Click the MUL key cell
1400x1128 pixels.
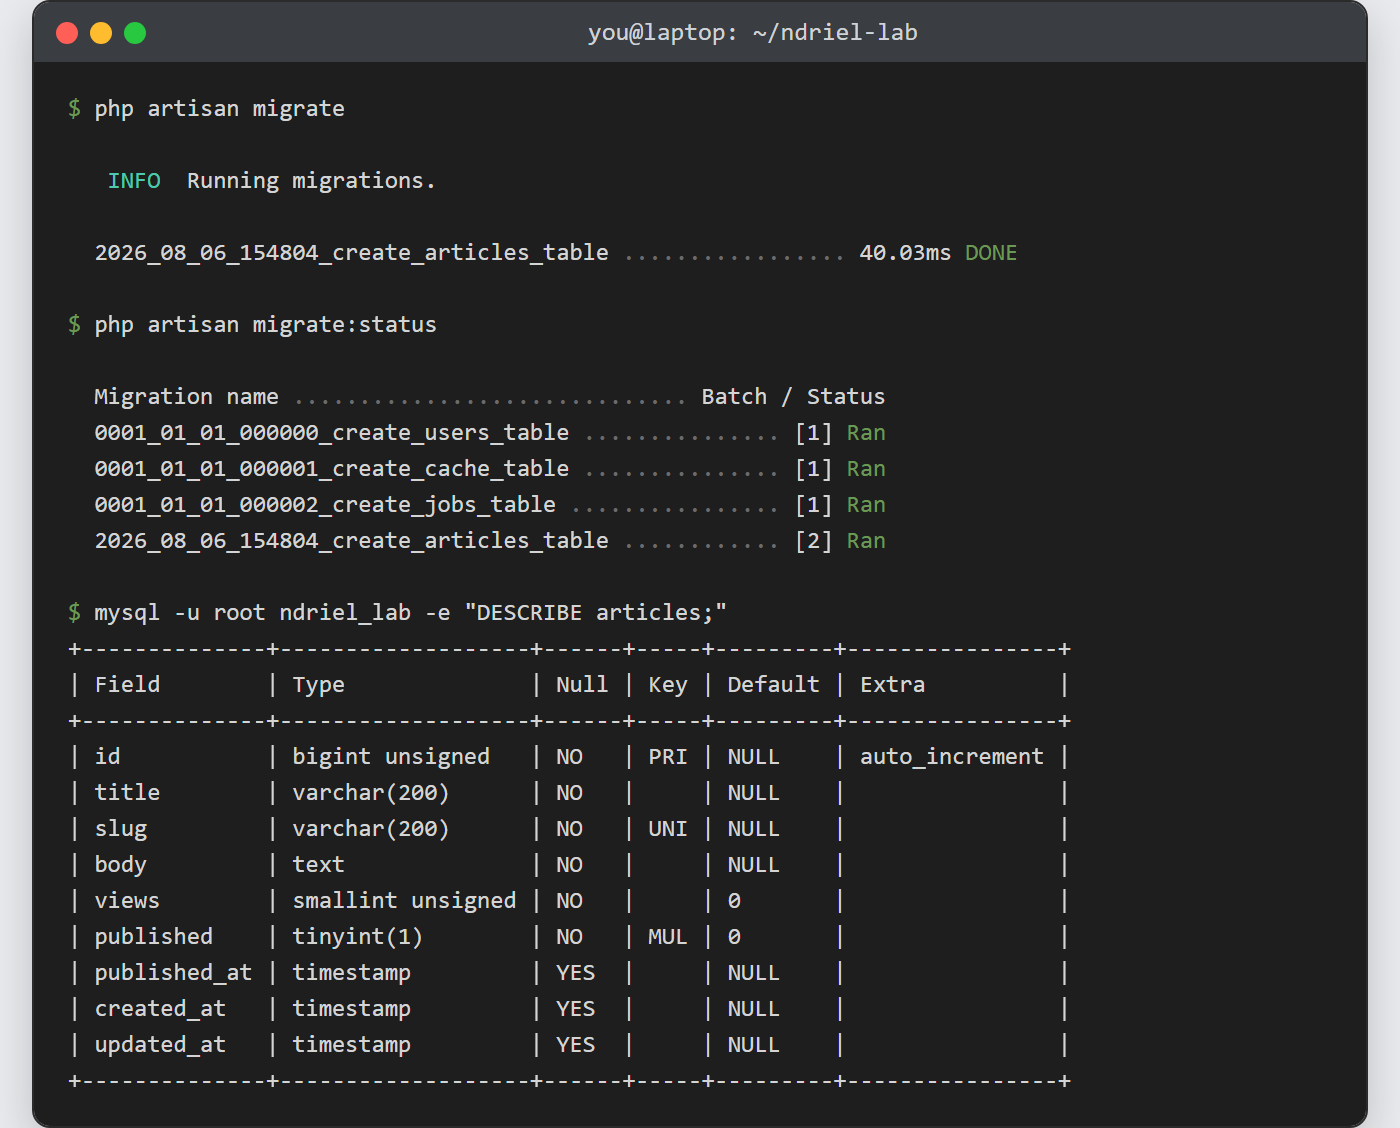click(x=668, y=937)
